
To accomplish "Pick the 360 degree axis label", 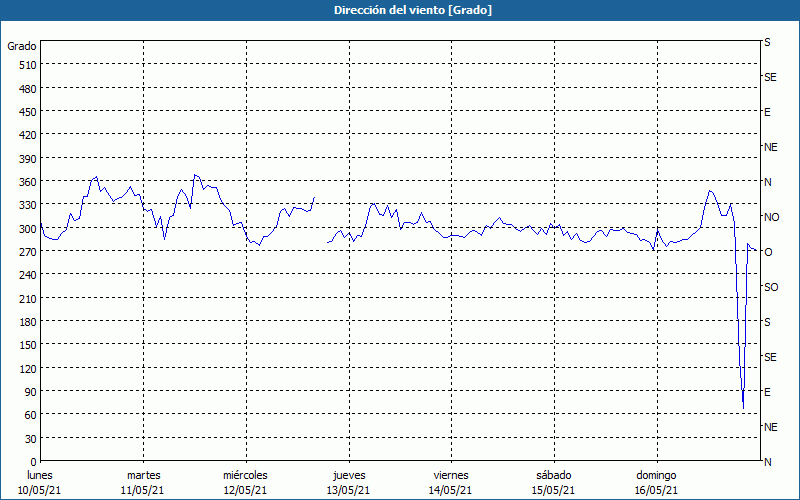I will [28, 182].
